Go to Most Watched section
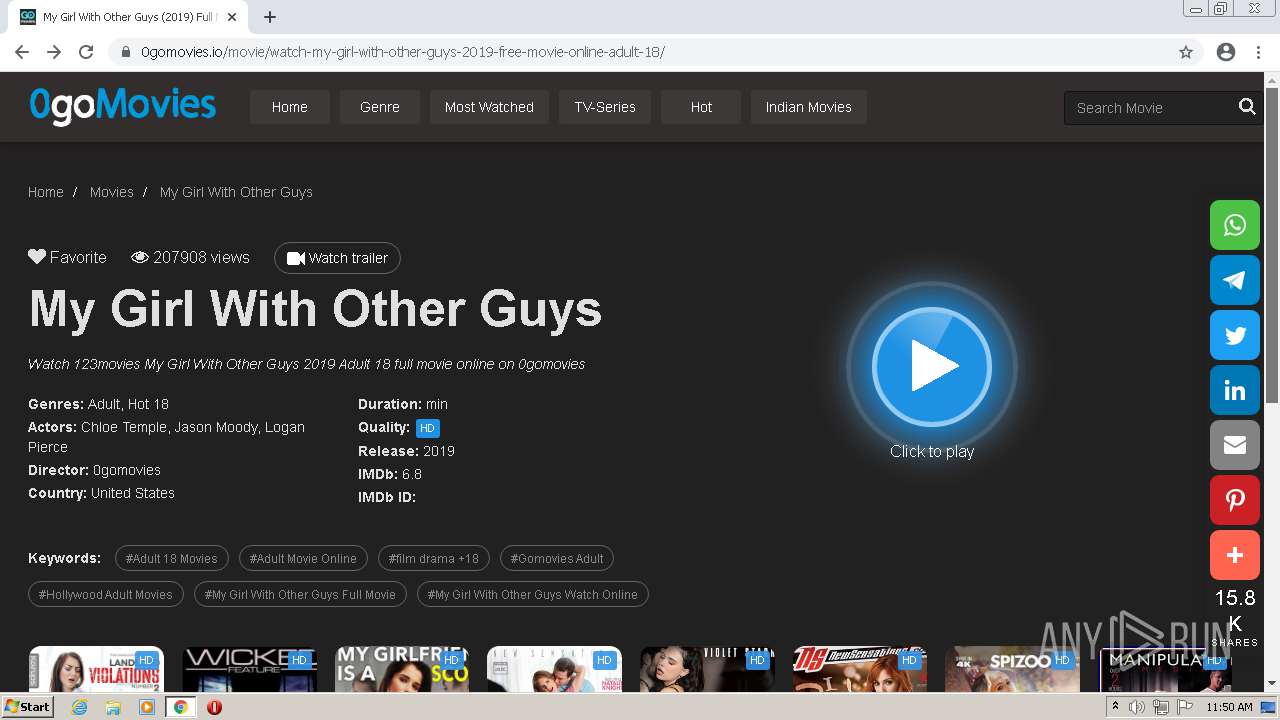The image size is (1280, 720). tap(489, 107)
